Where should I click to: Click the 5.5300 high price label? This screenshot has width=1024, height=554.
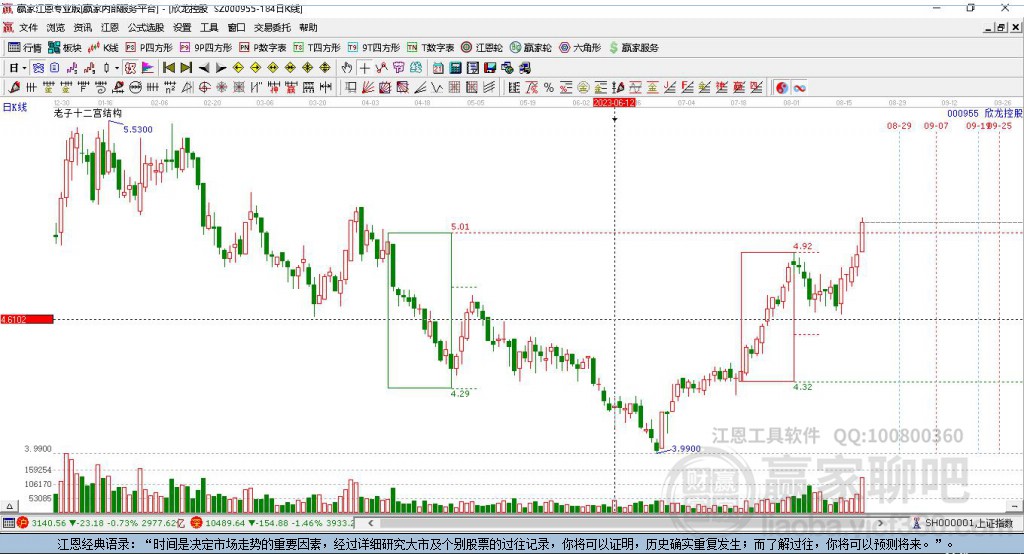coord(138,129)
